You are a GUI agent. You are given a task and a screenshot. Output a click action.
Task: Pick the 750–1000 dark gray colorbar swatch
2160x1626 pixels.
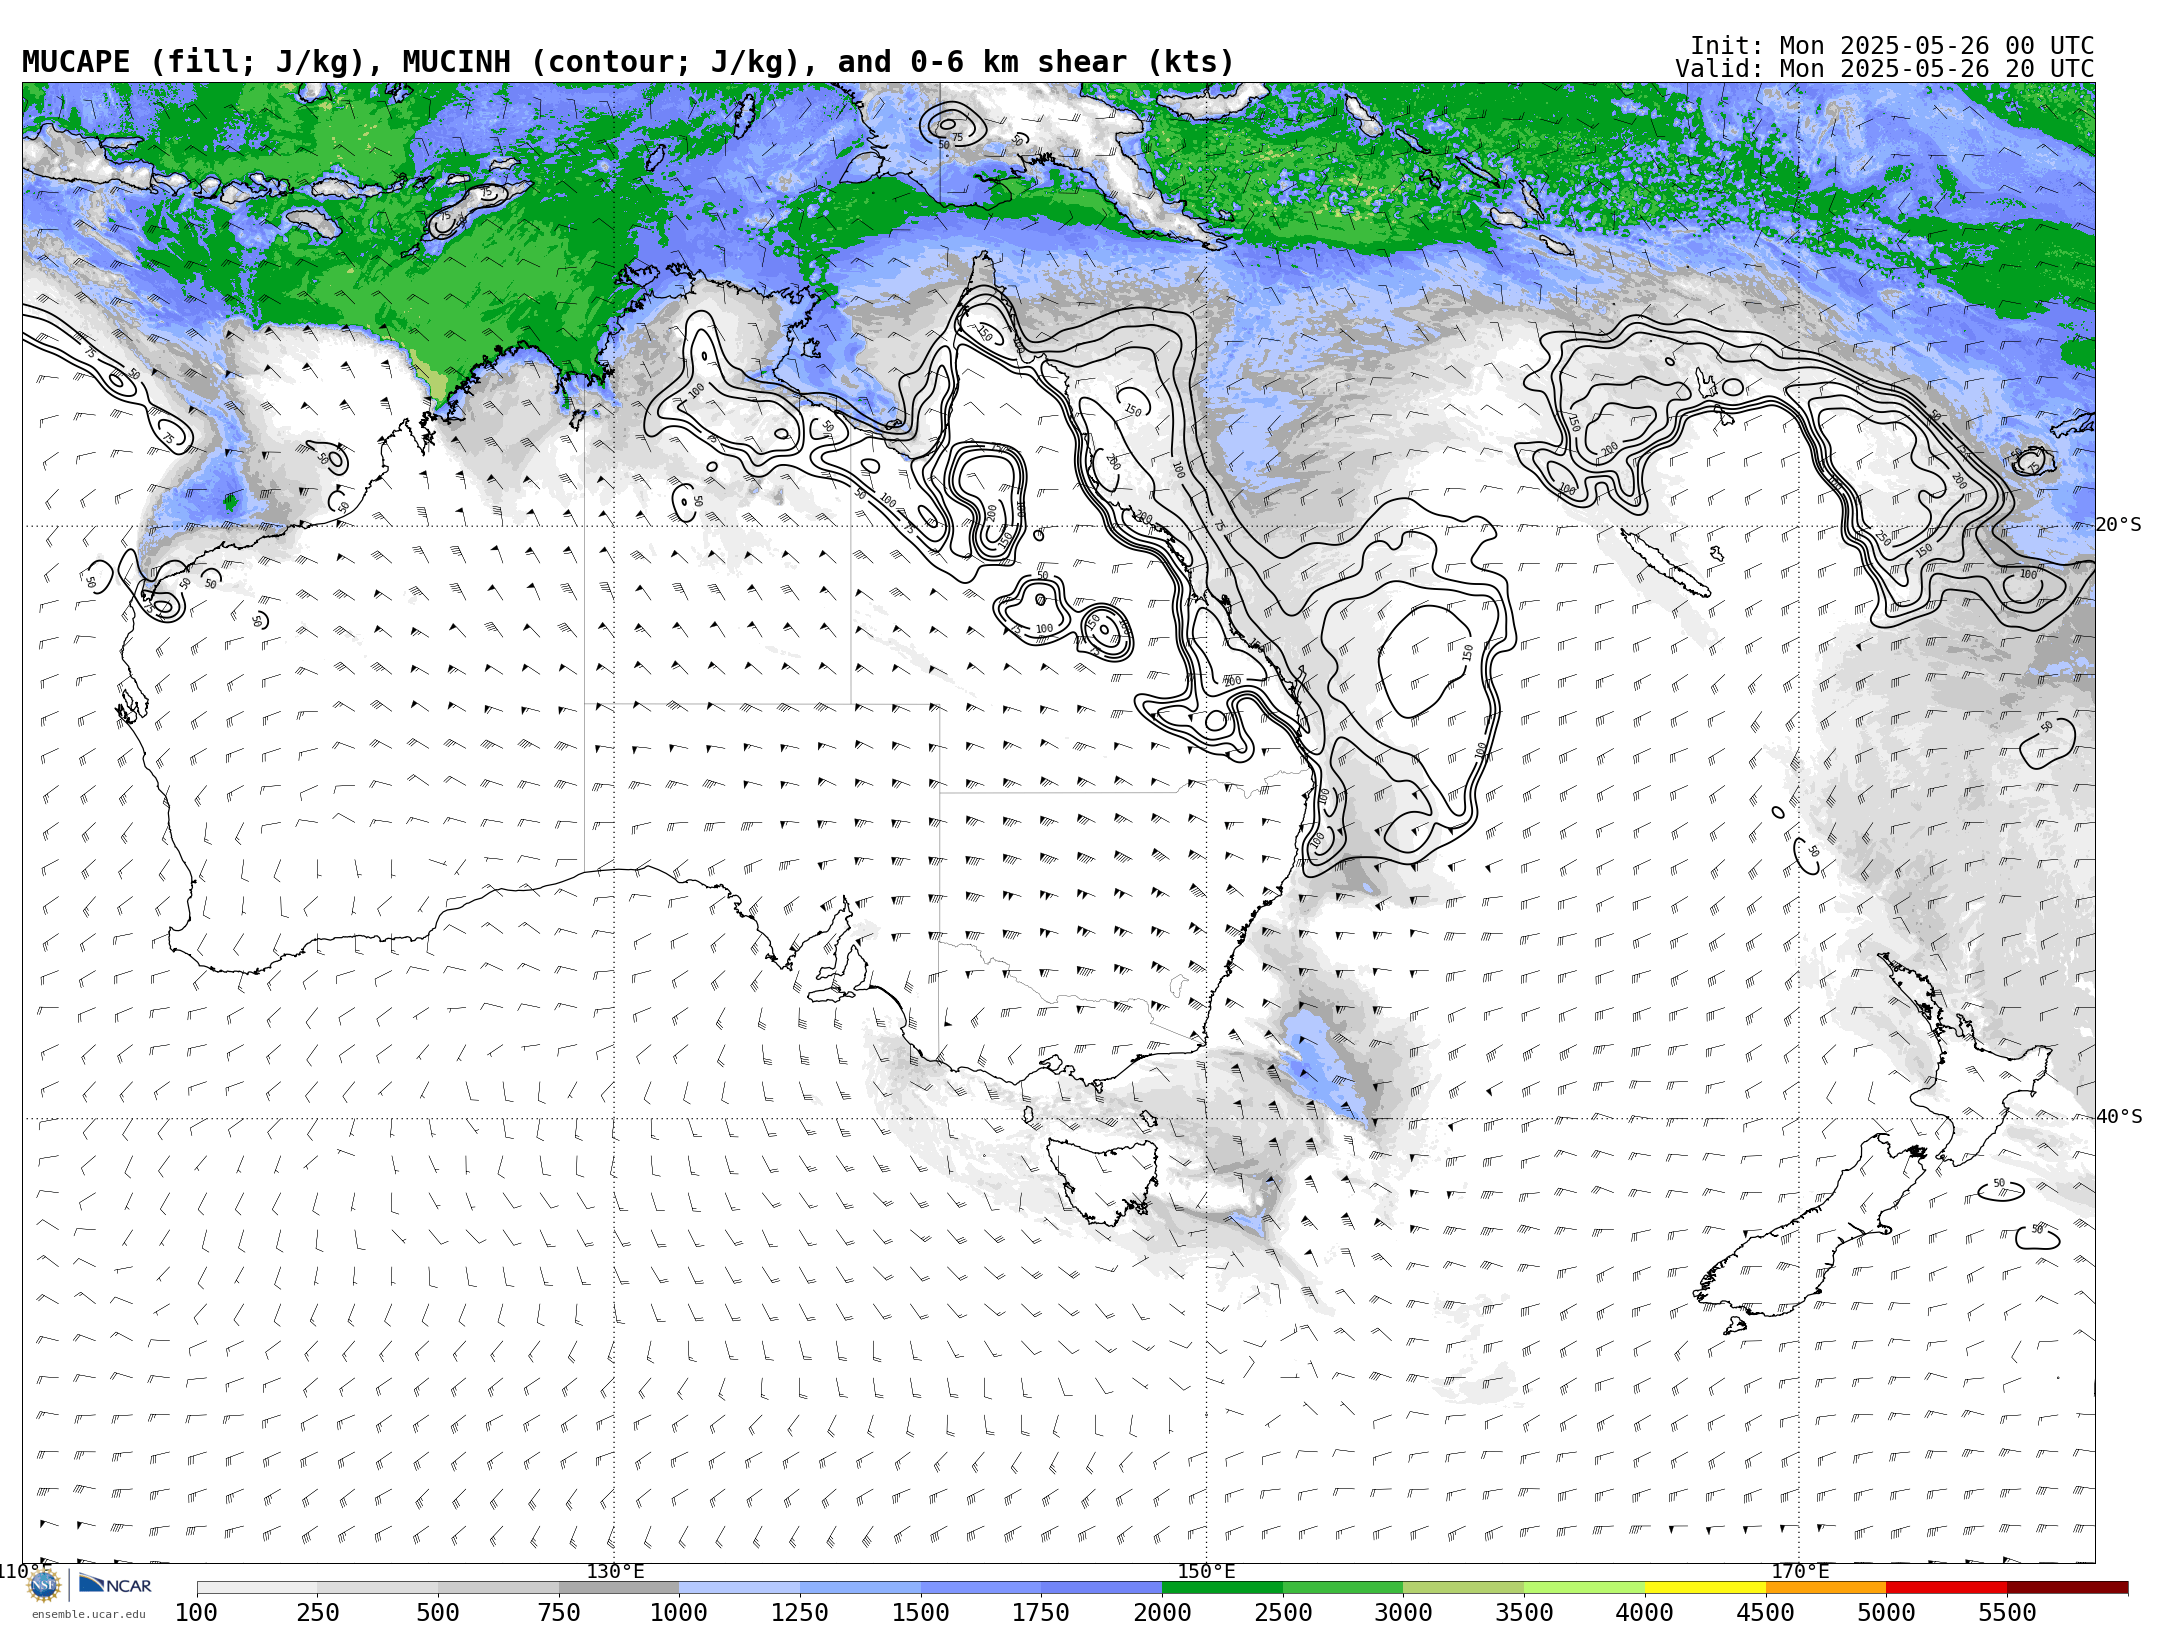click(619, 1588)
